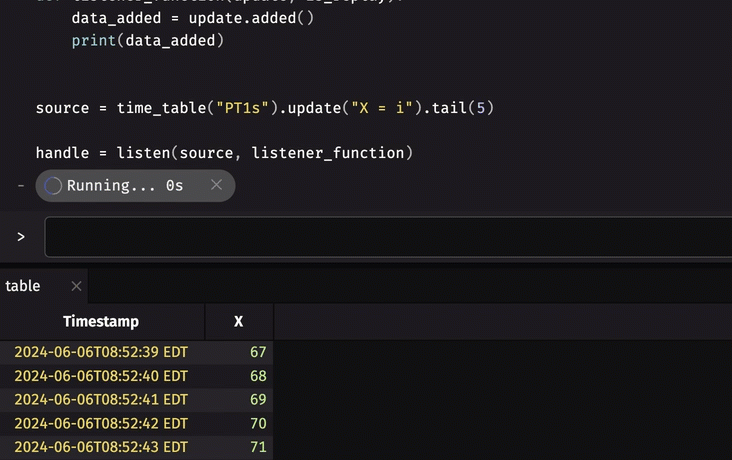Switch to the table tab
This screenshot has height=460, width=732.
point(24,287)
